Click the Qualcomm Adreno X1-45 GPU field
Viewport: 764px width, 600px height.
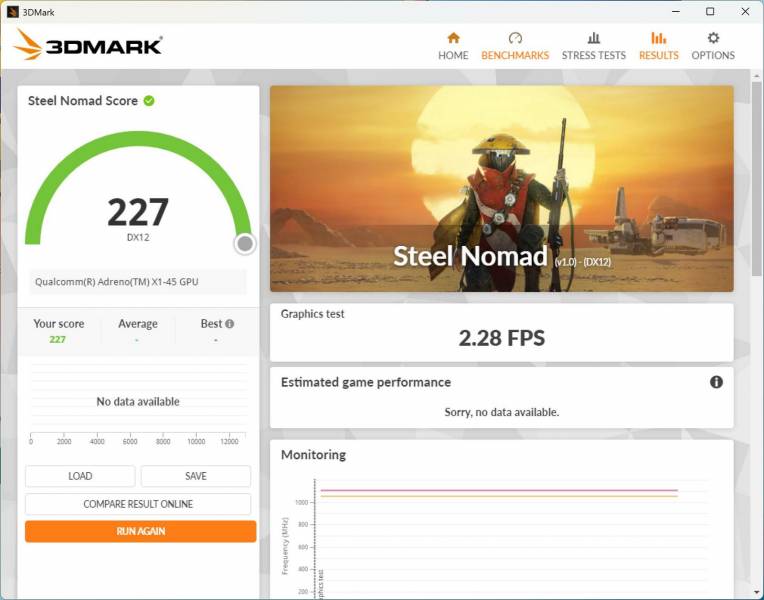coord(138,282)
